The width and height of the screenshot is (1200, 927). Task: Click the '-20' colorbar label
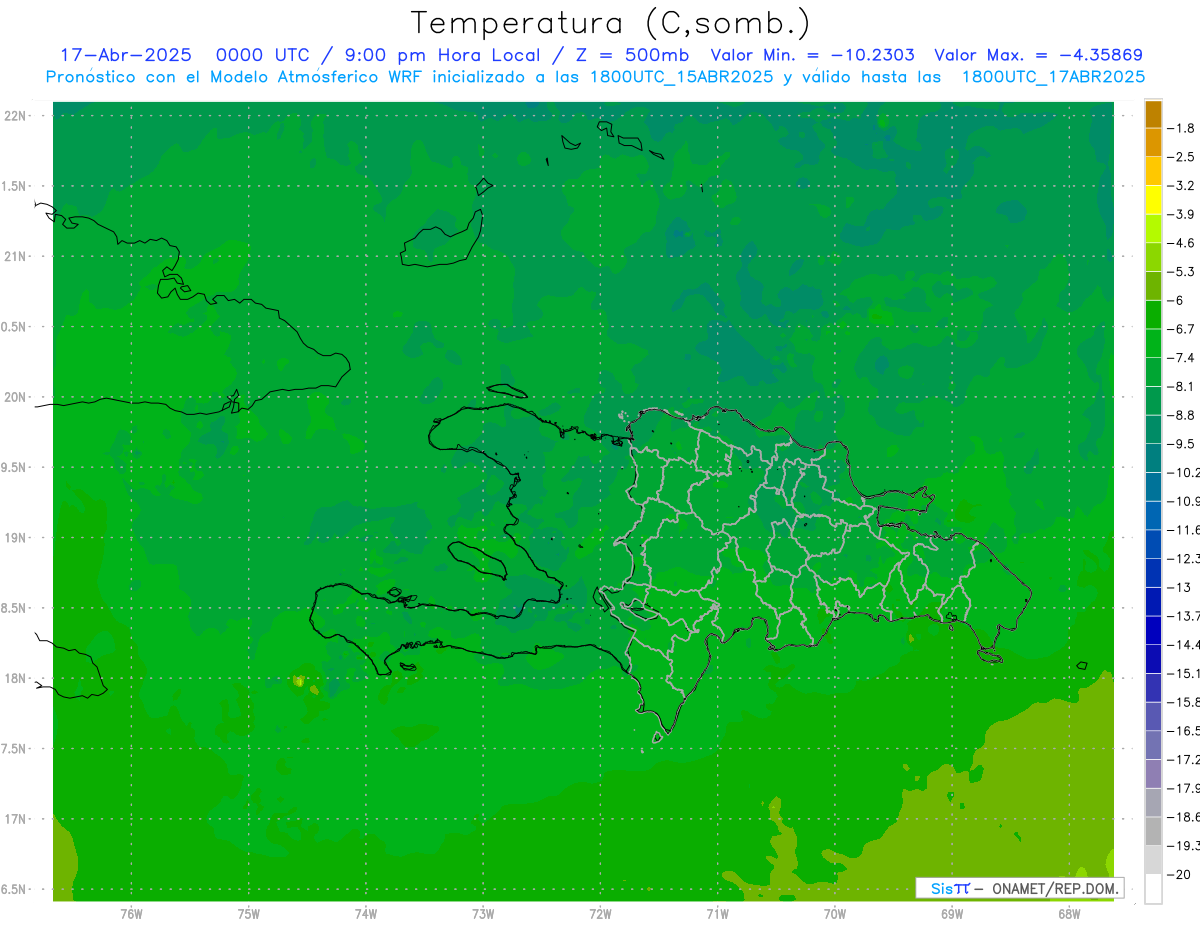[1180, 874]
